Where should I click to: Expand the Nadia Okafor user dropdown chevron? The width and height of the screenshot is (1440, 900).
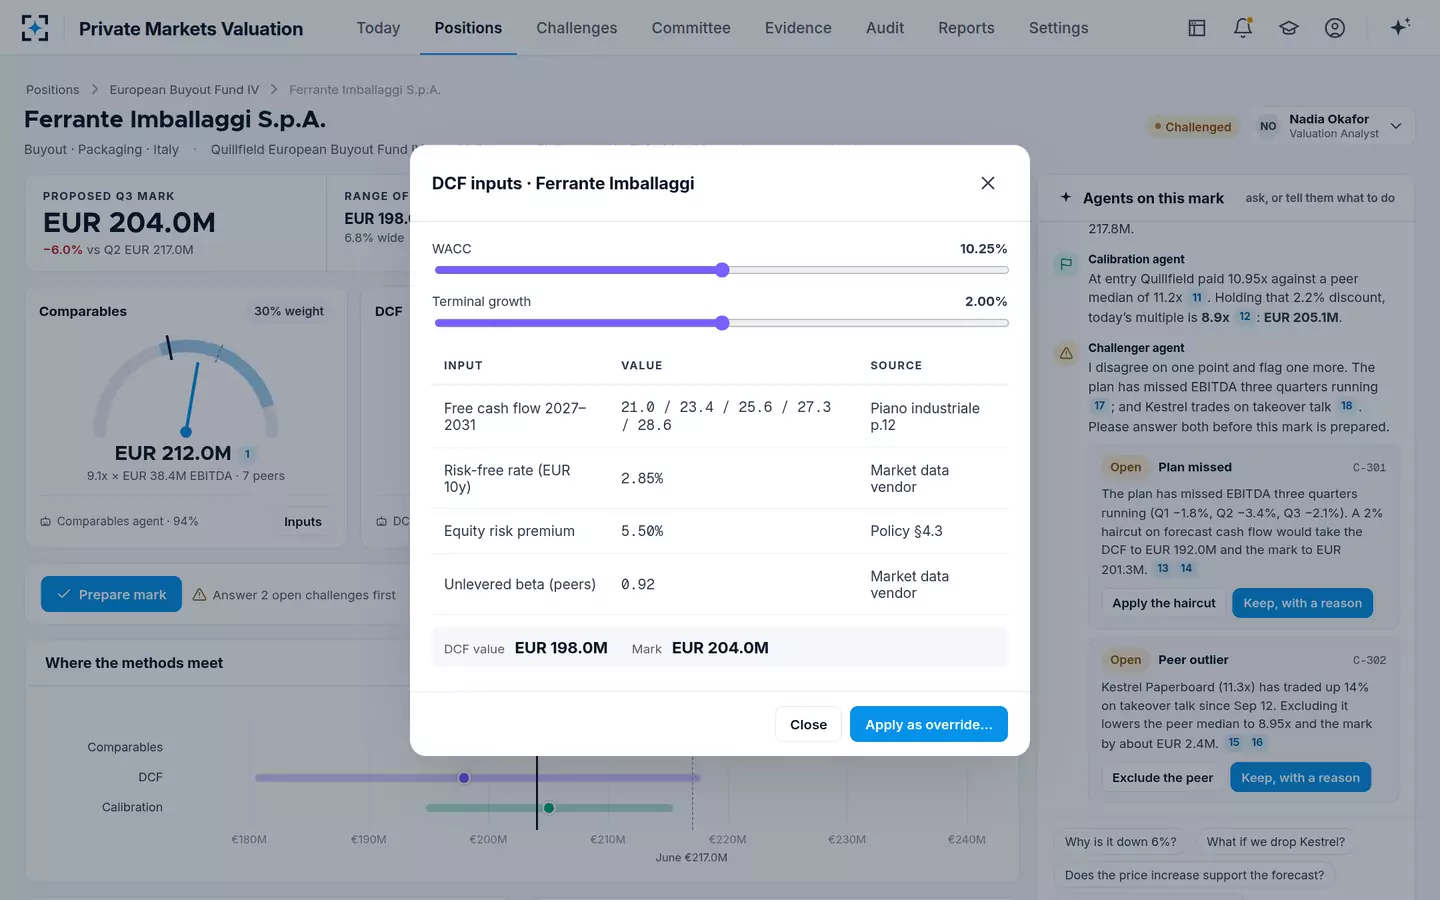[x=1396, y=126]
